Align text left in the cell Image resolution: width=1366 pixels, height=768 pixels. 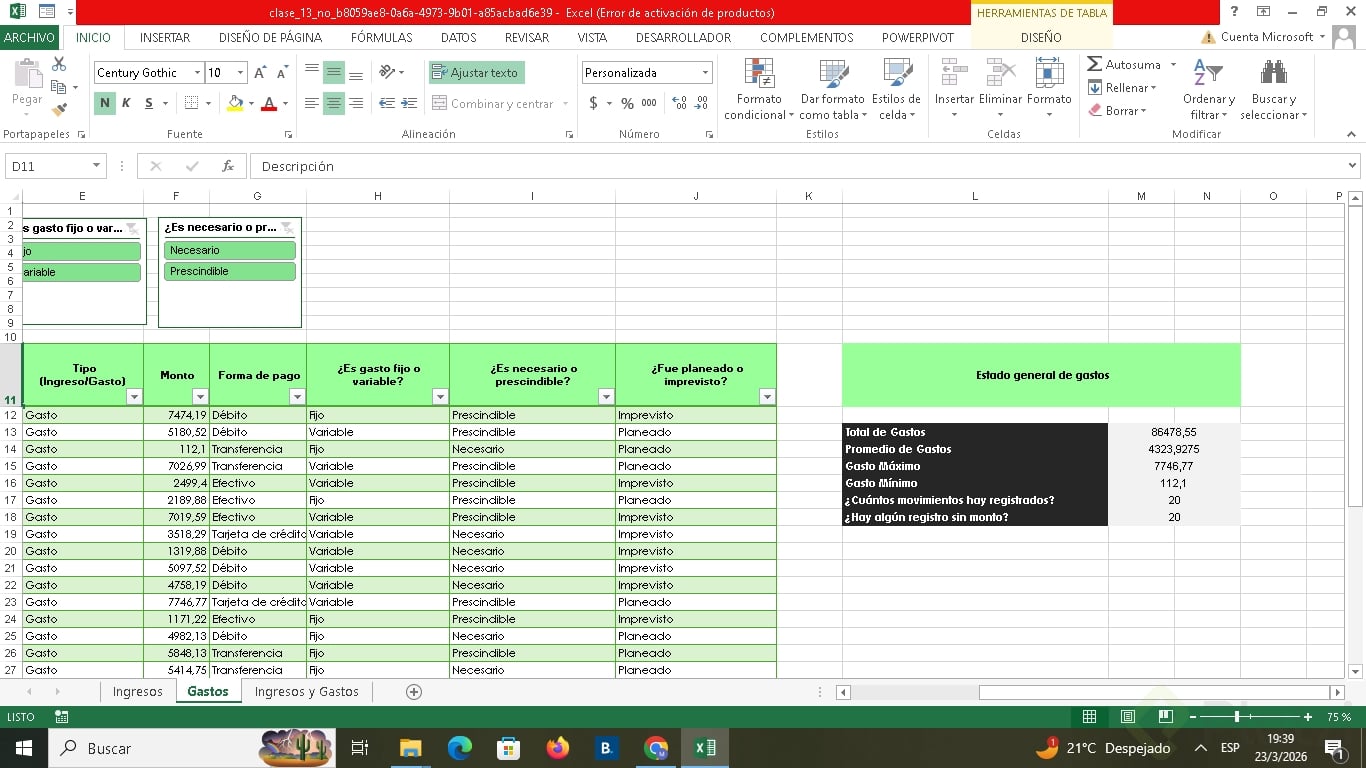click(x=312, y=103)
